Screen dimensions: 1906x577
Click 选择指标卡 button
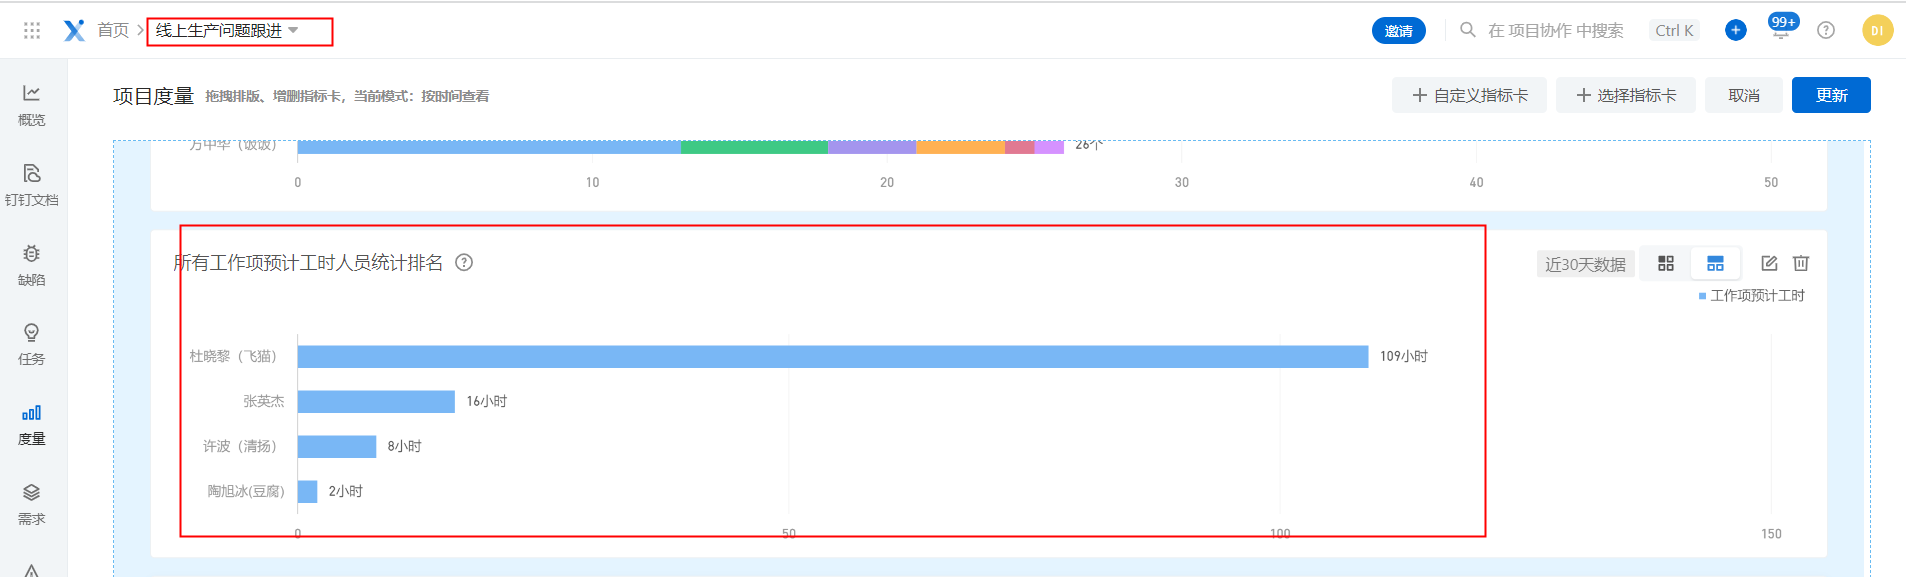click(1625, 95)
